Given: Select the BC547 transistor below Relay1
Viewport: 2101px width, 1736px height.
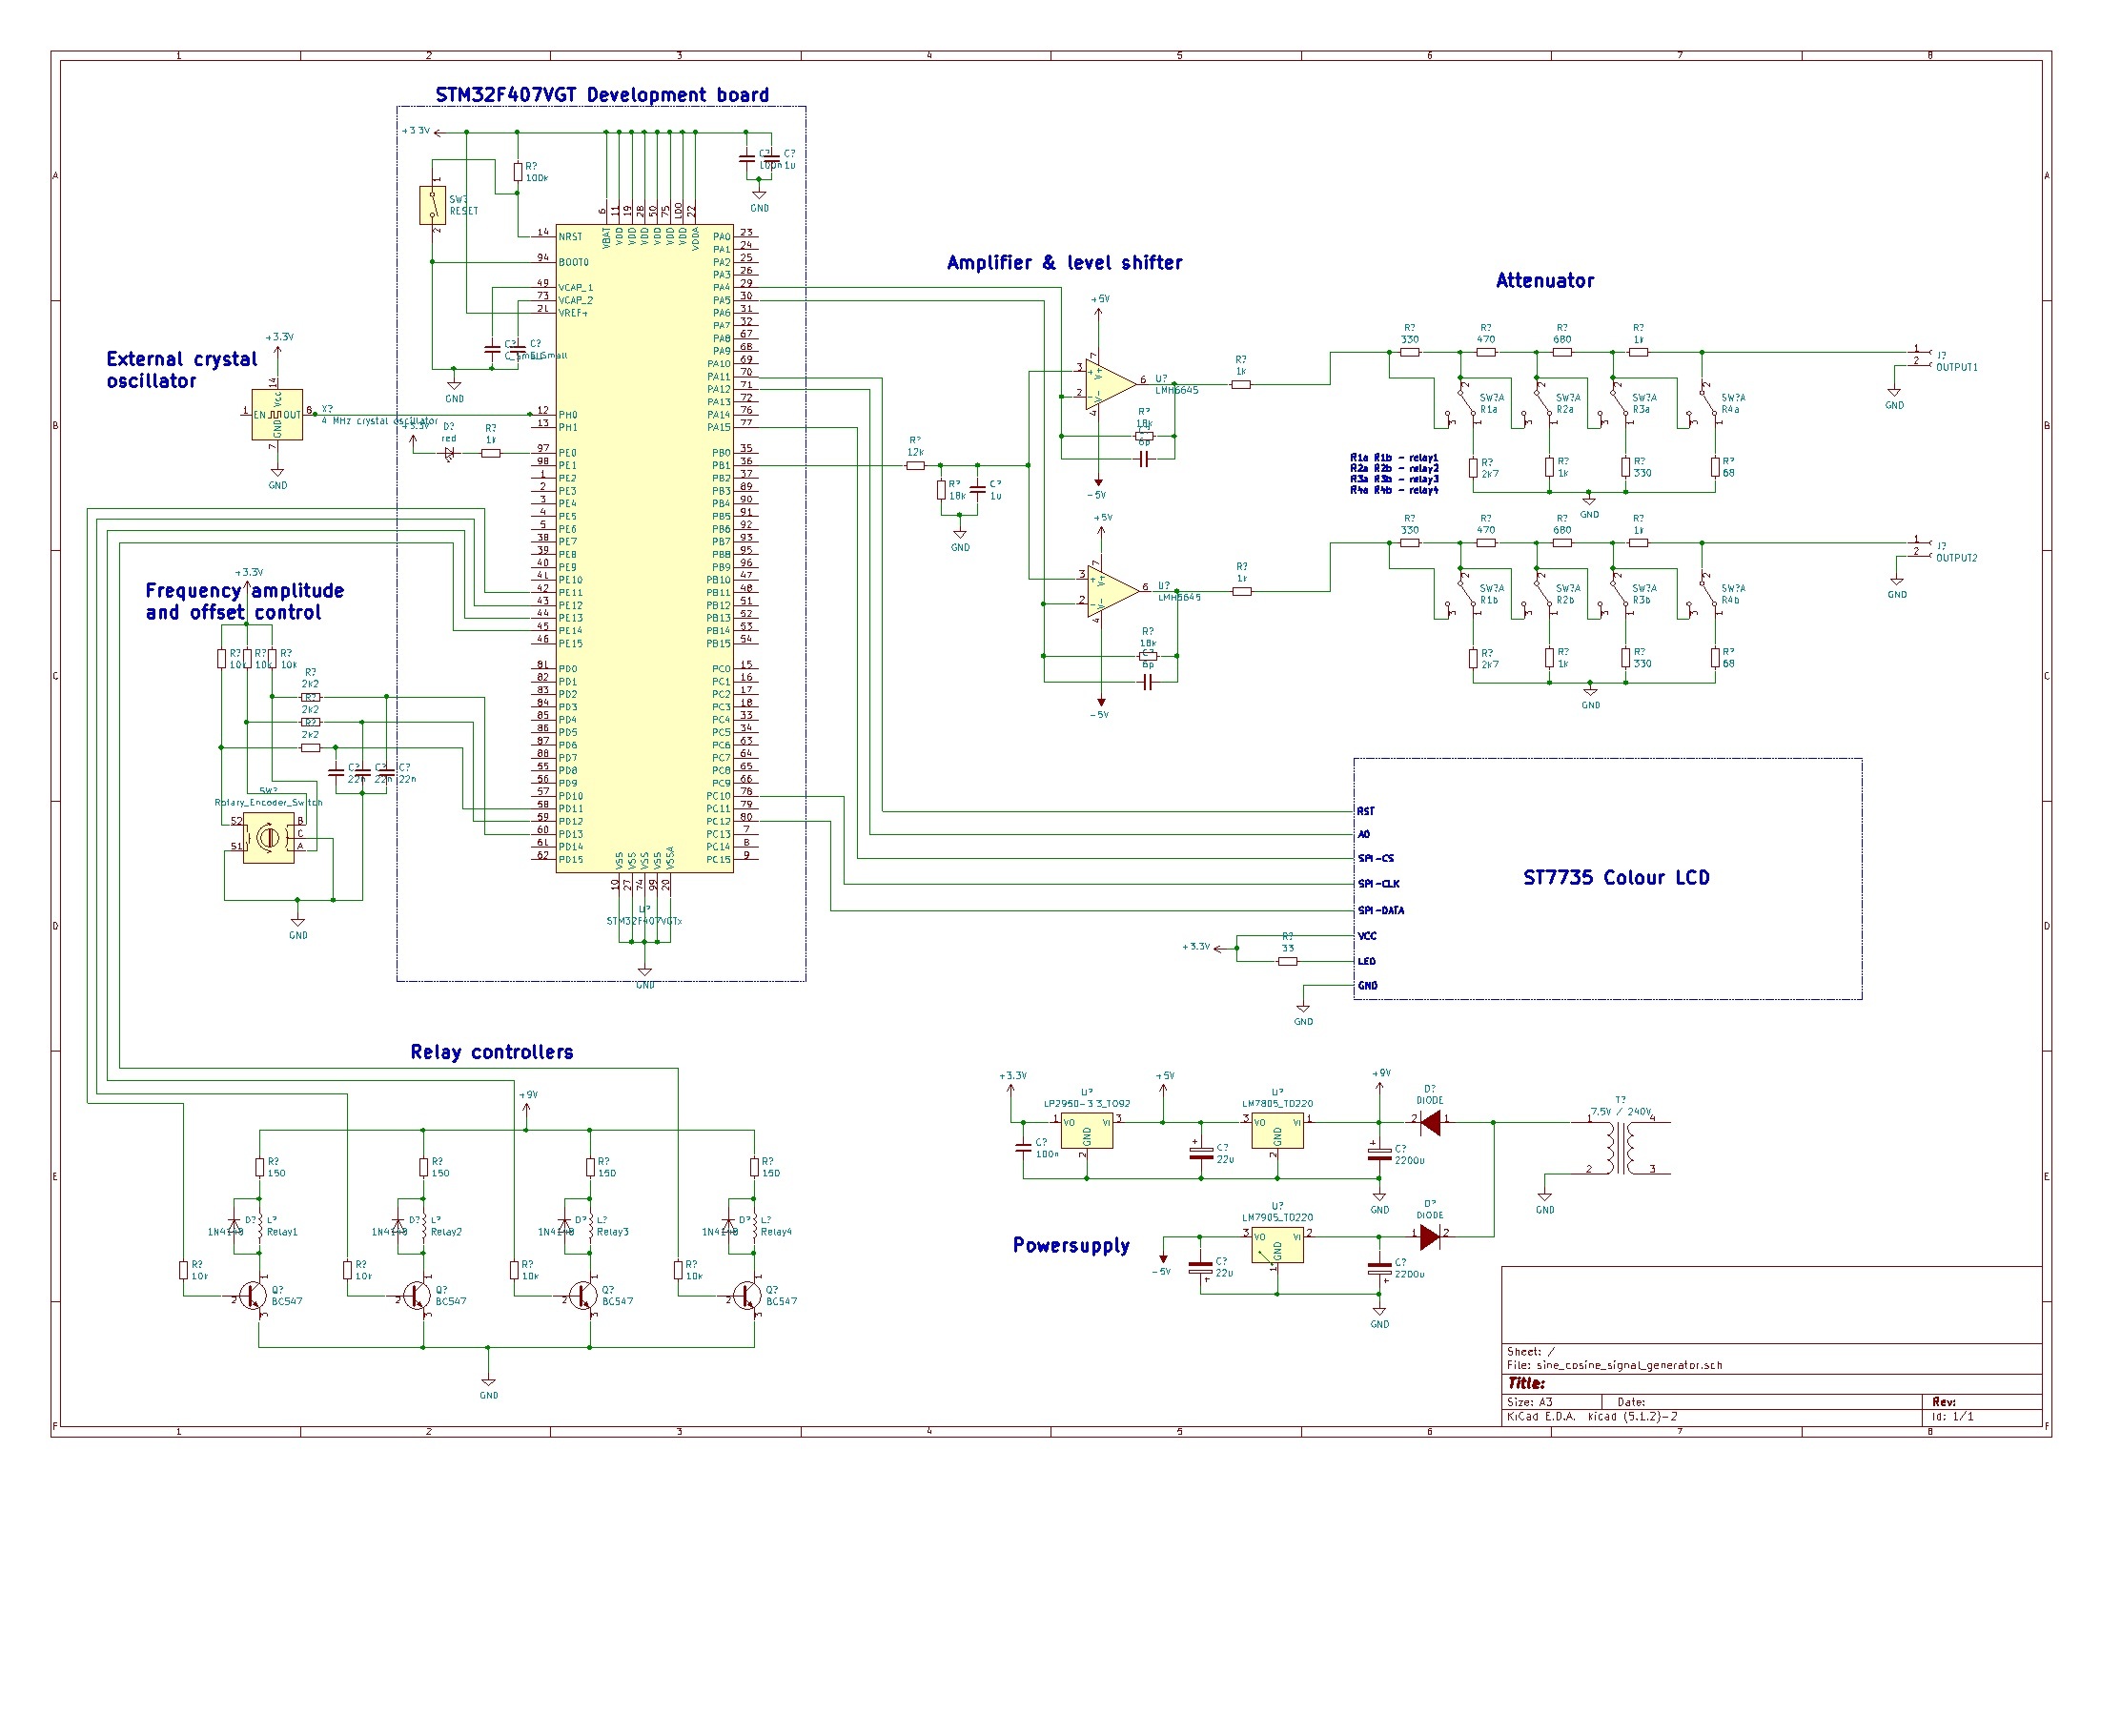Looking at the screenshot, I should tap(254, 1297).
